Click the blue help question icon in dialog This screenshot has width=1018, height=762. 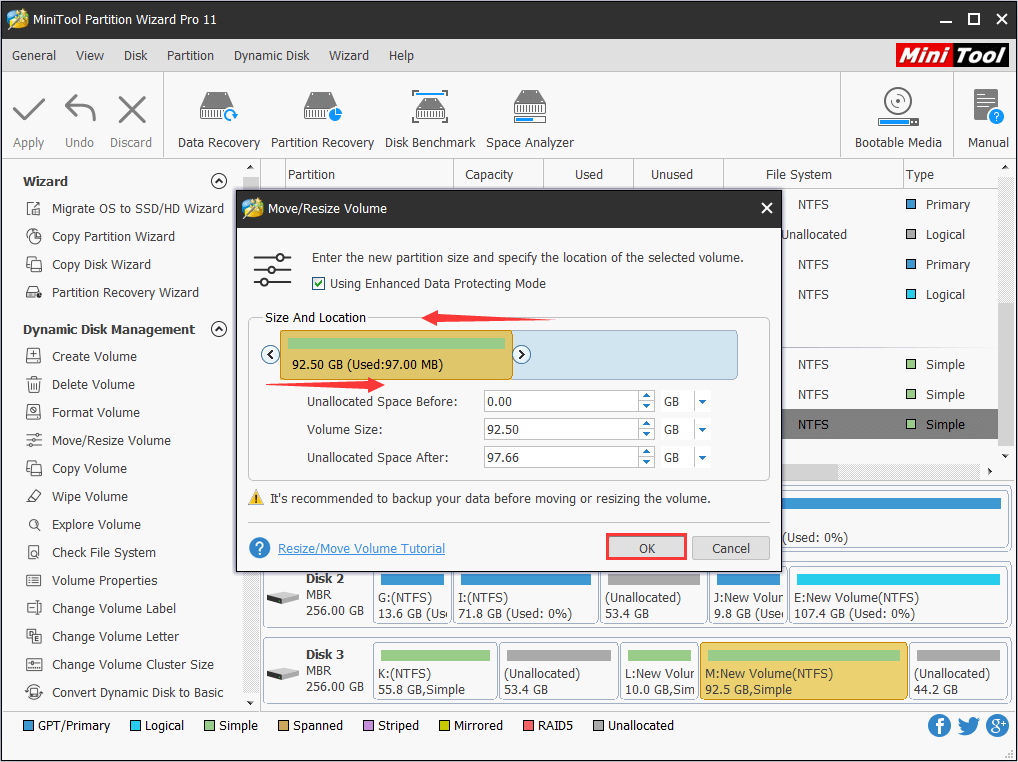pos(260,548)
